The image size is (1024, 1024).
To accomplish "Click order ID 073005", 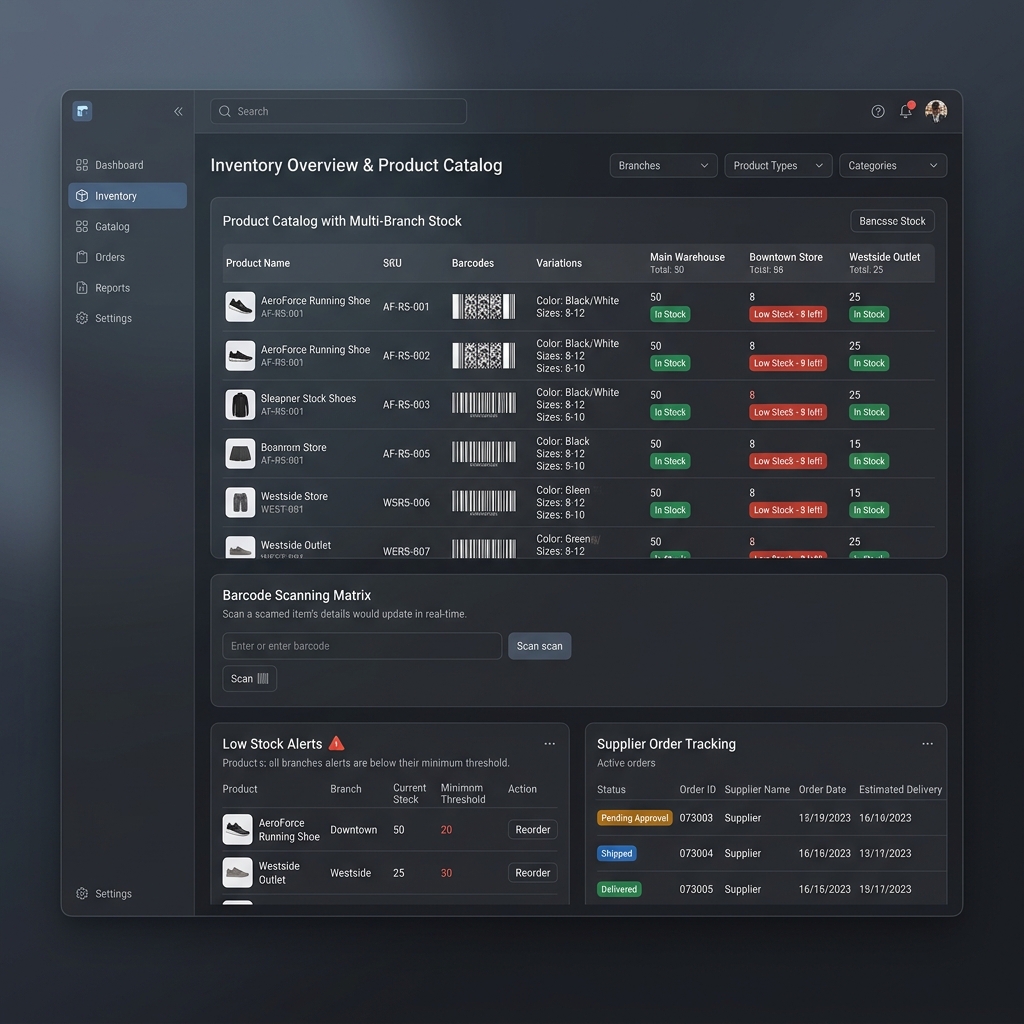I will 696,889.
